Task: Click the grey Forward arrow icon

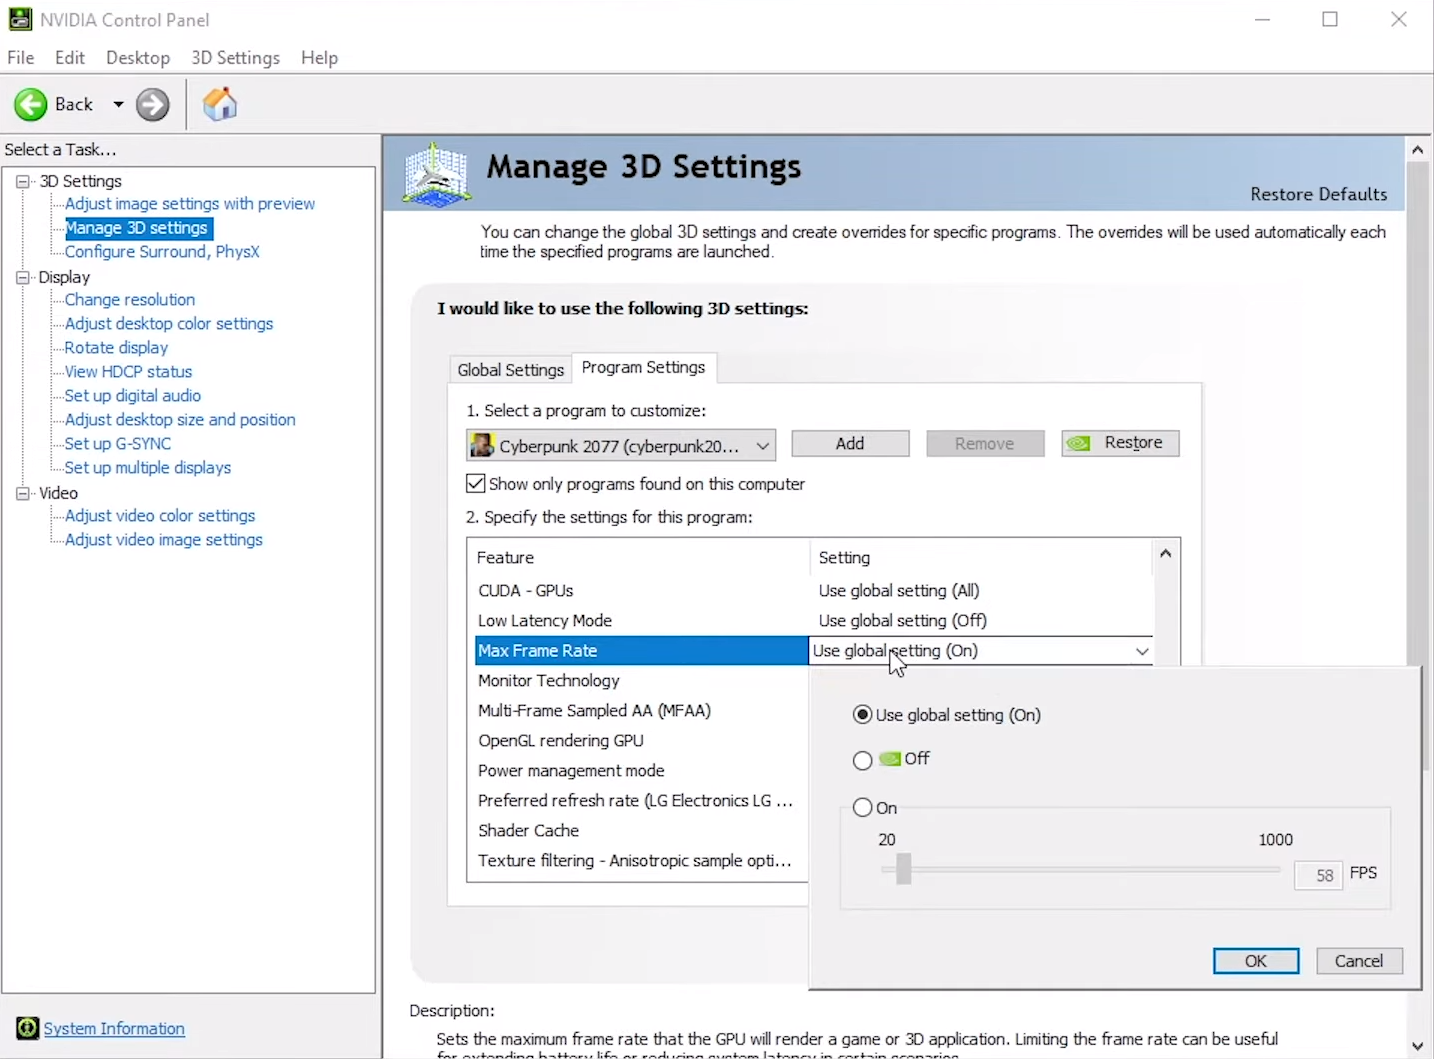Action: 153,104
